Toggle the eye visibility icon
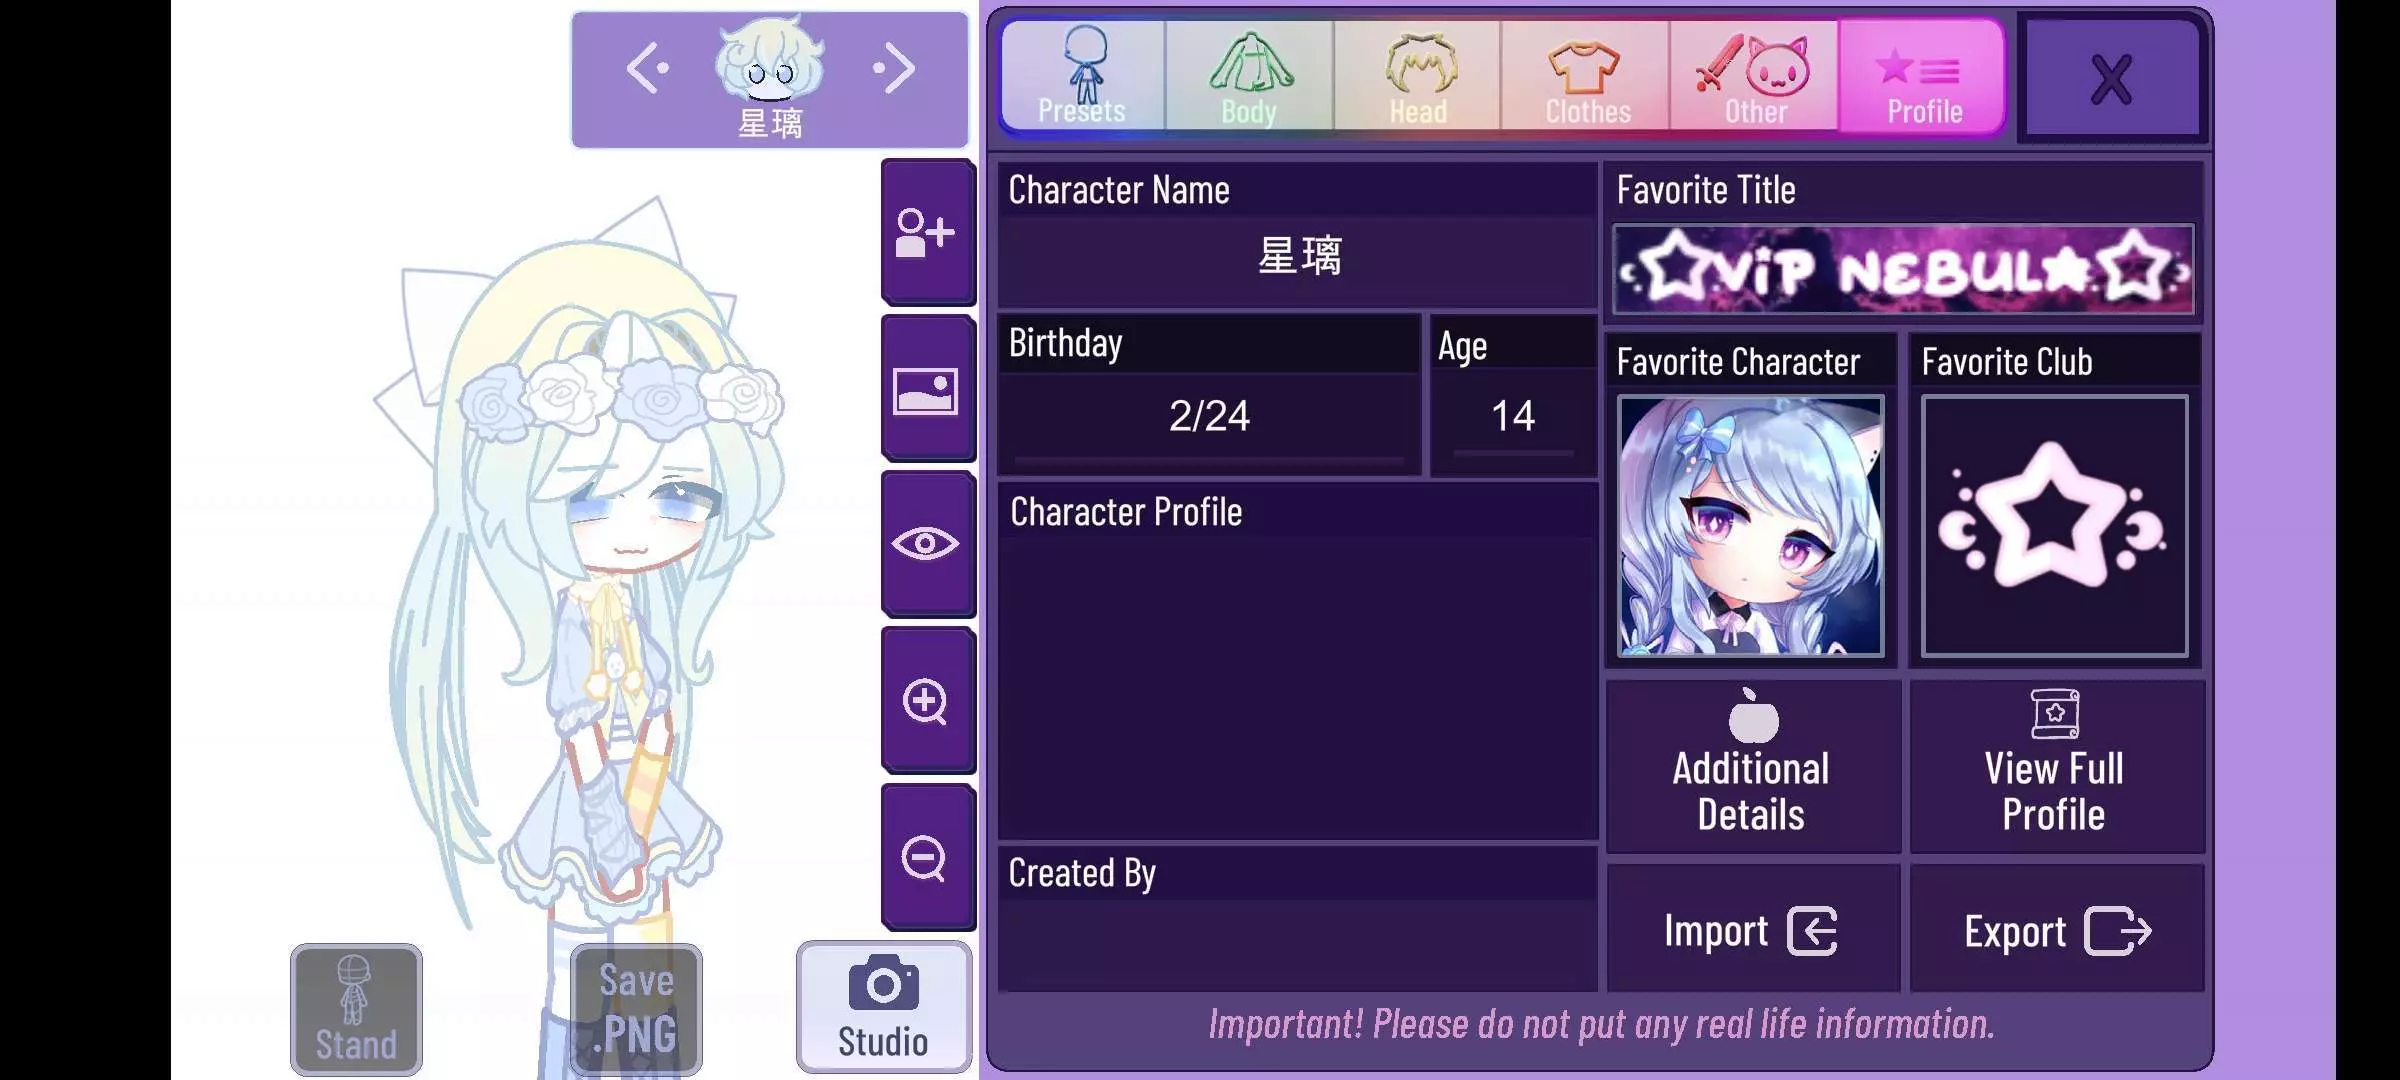 (x=928, y=545)
